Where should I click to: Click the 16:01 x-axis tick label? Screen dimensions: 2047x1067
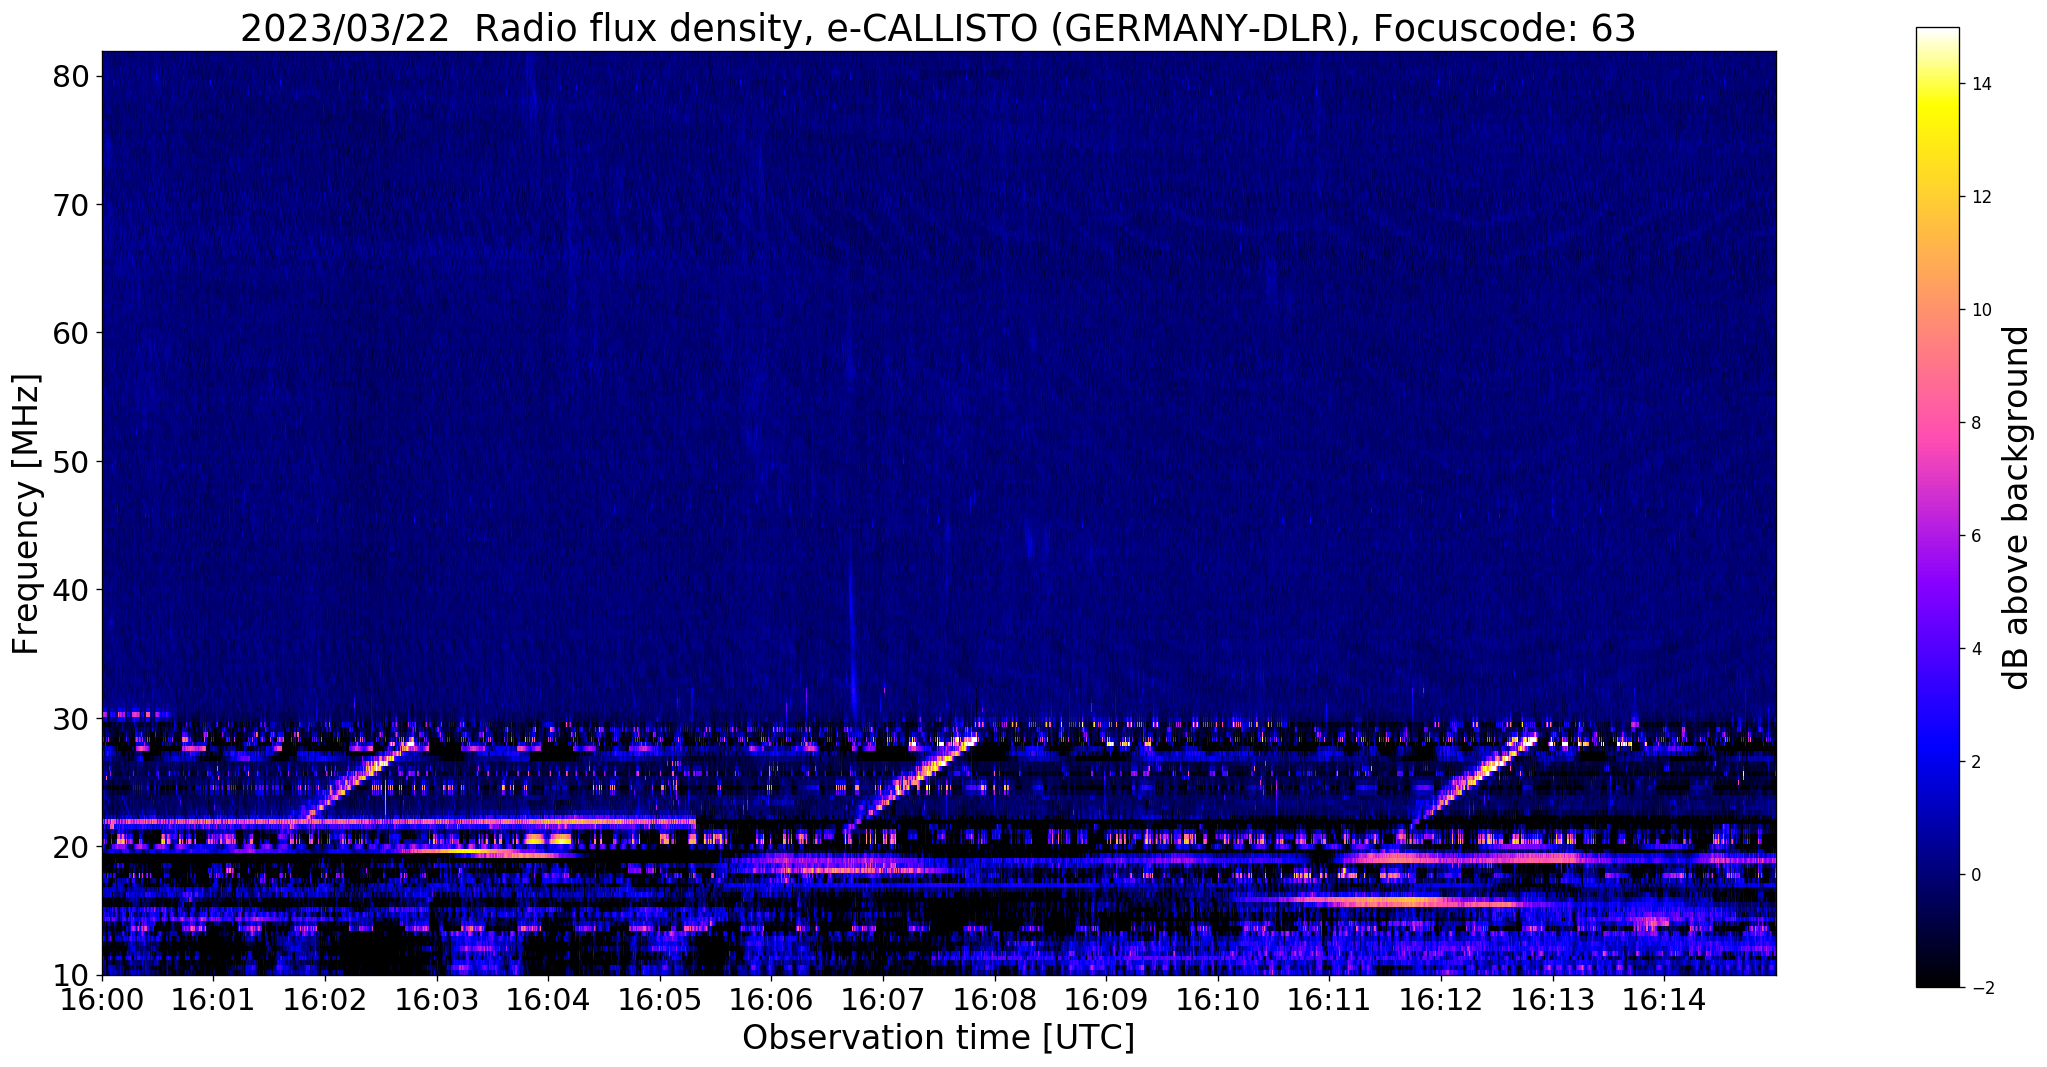pos(213,1000)
